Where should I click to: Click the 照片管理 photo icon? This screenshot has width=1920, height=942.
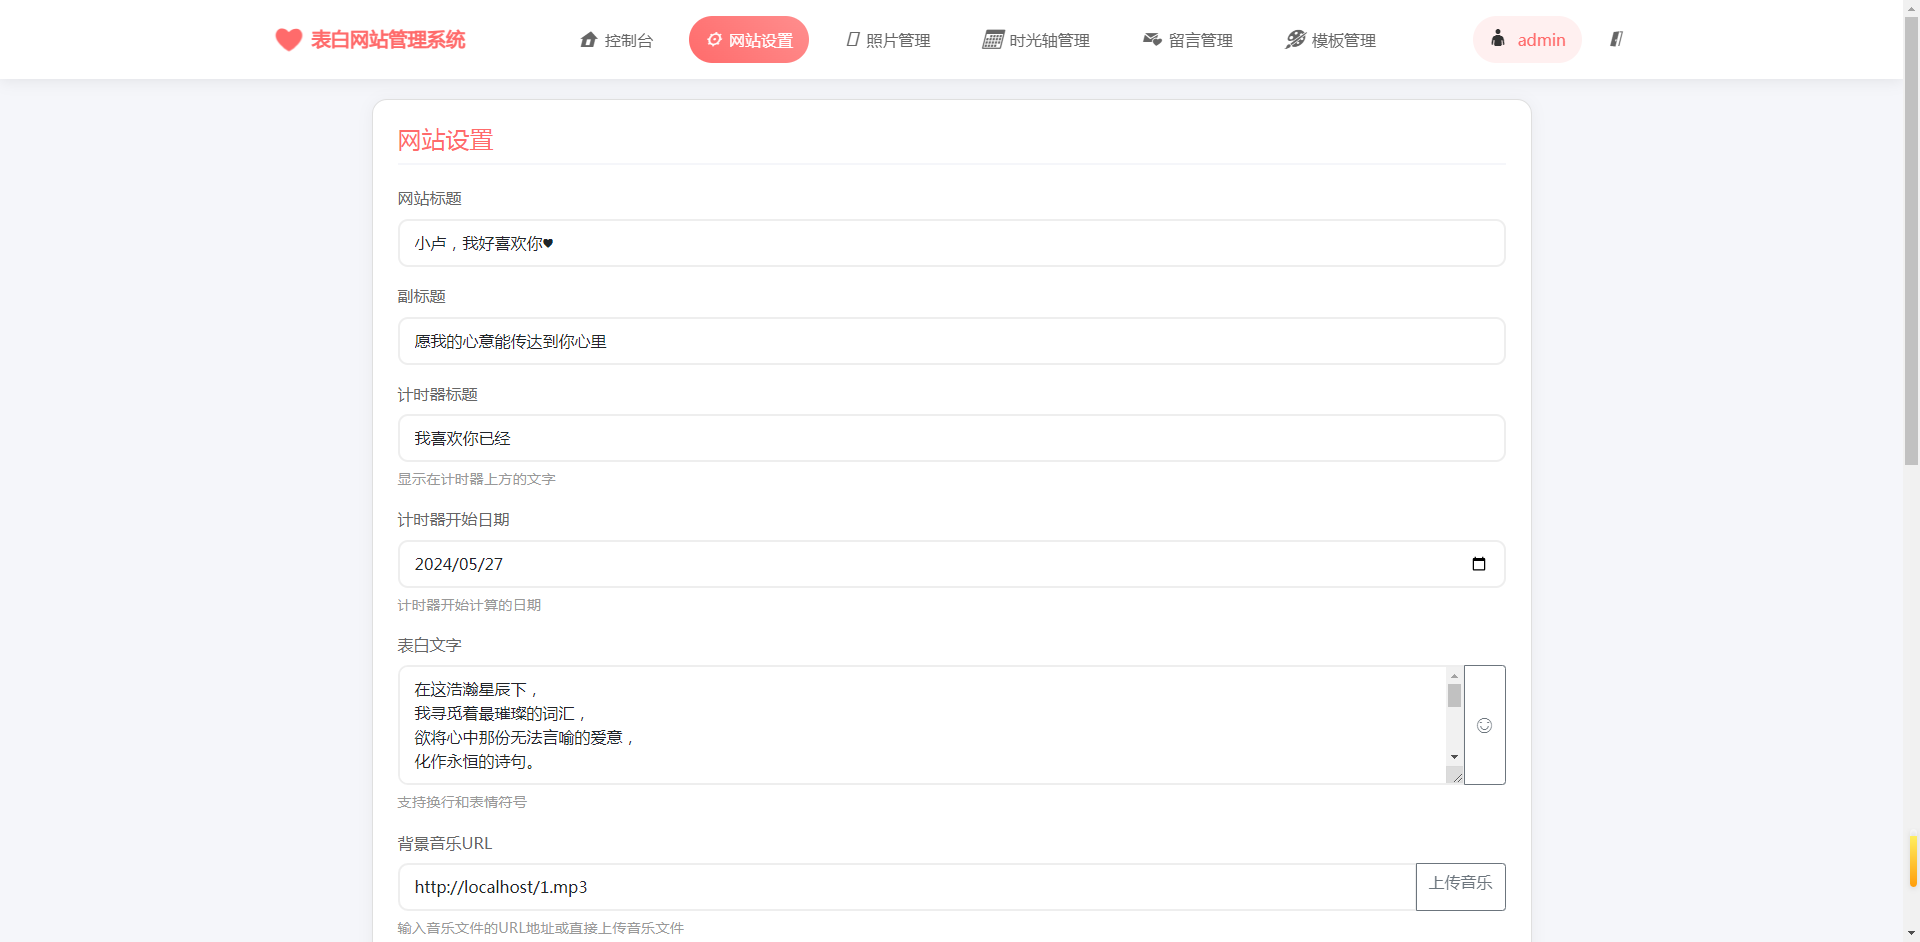pos(853,40)
